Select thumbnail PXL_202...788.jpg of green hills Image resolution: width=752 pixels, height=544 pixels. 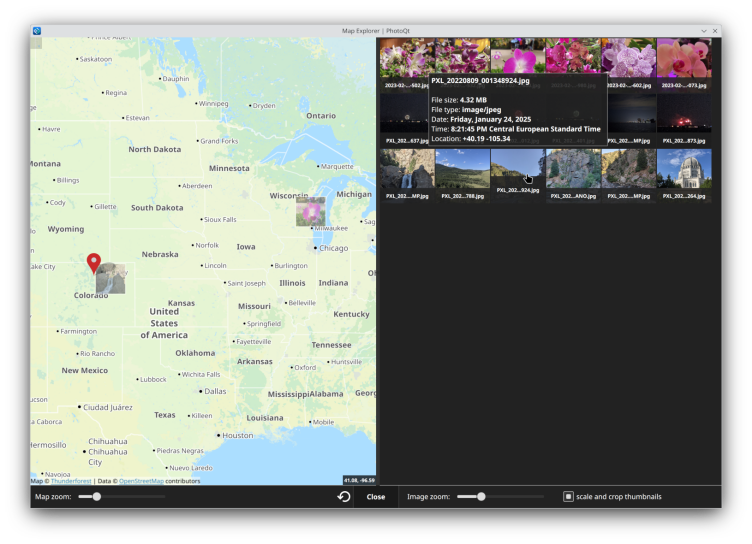tap(462, 169)
